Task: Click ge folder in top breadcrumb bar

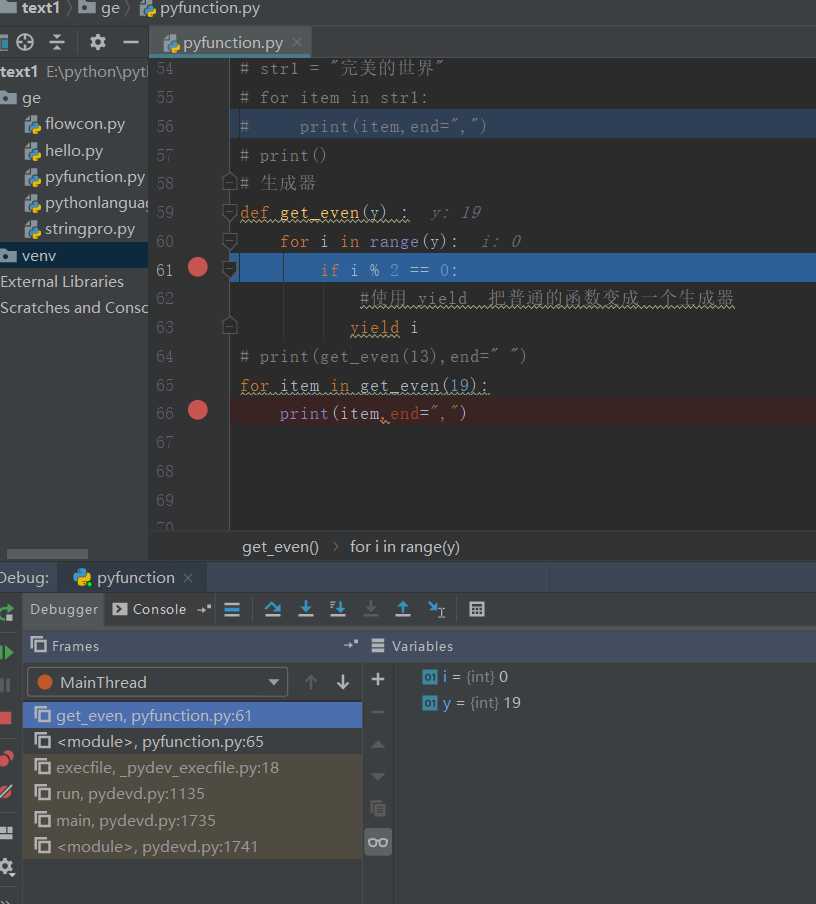Action: 99,8
